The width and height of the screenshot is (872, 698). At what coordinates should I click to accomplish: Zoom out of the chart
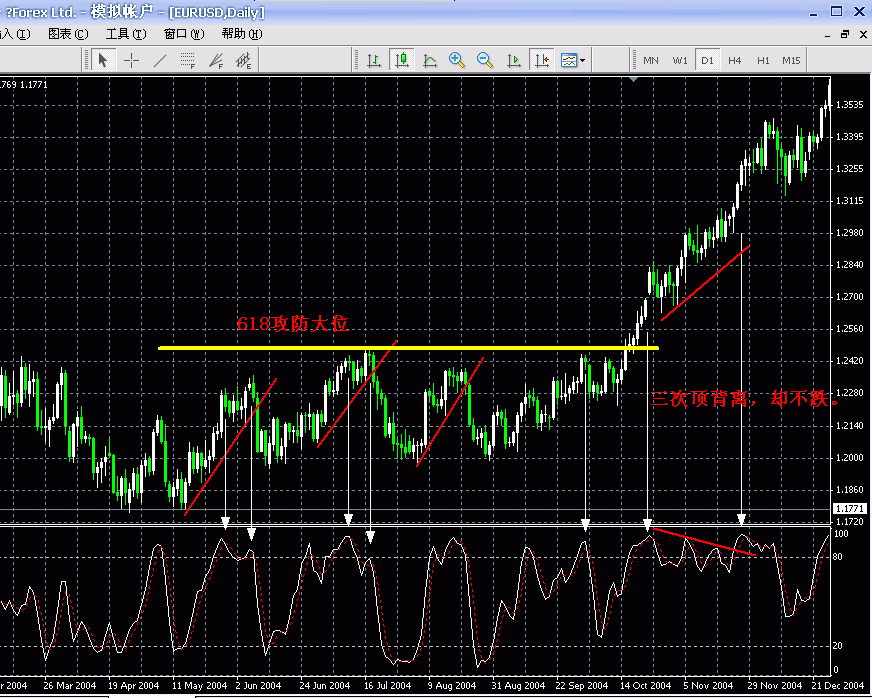(x=485, y=60)
